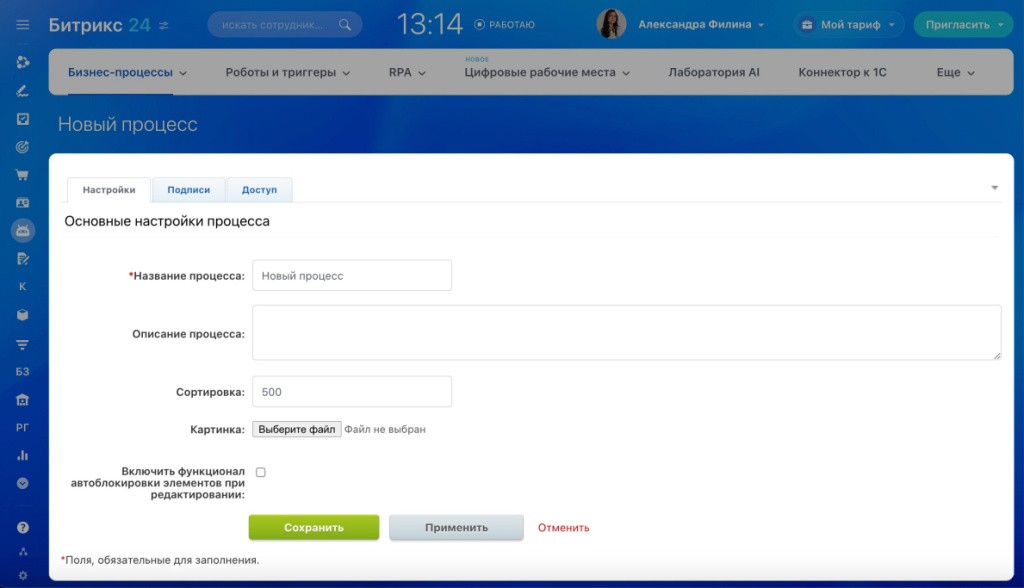Click the target goal icon in sidebar
Viewport: 1024px width, 588px height.
pyautogui.click(x=22, y=147)
